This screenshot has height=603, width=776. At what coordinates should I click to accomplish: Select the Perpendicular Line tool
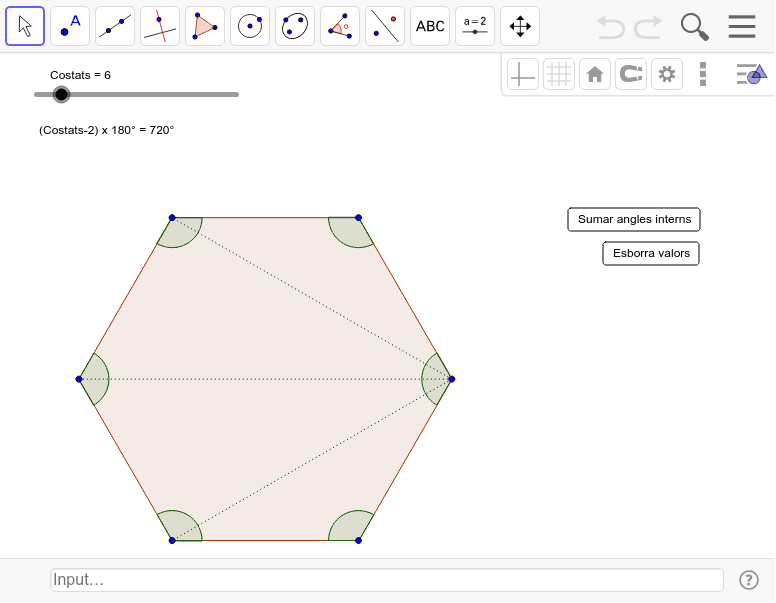[x=160, y=26]
